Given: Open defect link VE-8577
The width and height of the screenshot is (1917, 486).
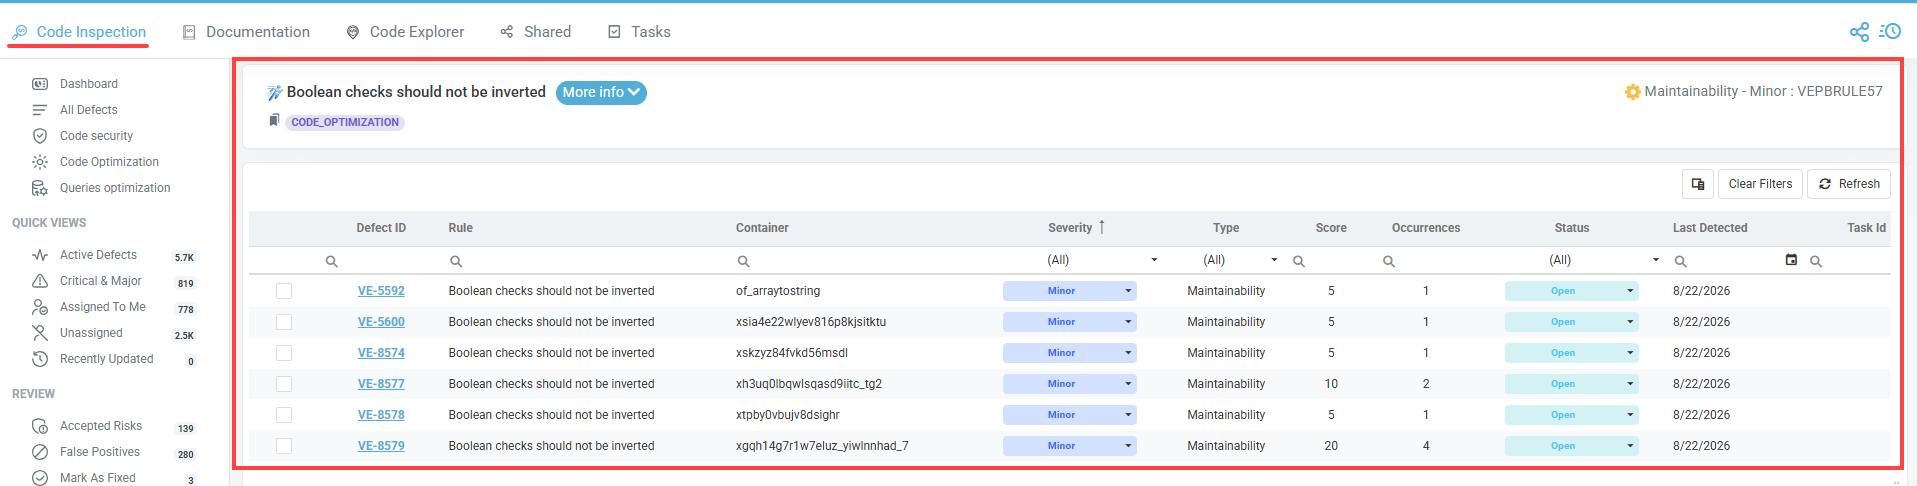Looking at the screenshot, I should tap(381, 384).
